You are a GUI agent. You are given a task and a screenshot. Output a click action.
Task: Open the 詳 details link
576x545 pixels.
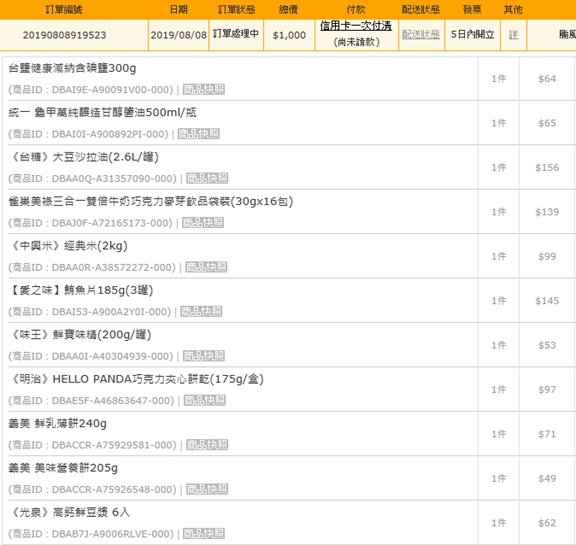click(514, 35)
